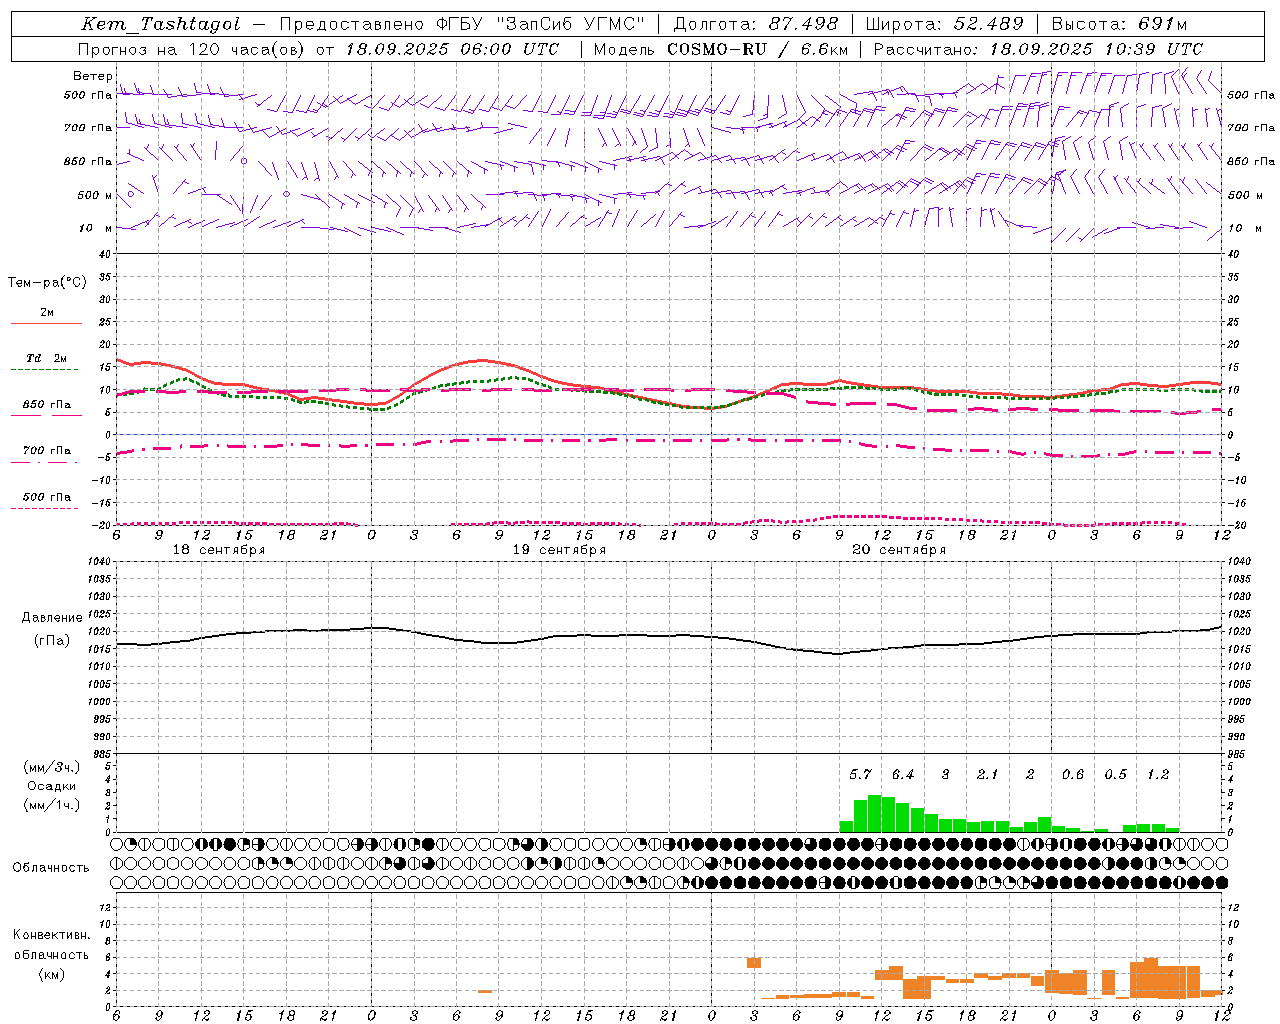This screenshot has height=1024, width=1280.
Task: Click the dashed green line sample under 'Td 2м'
Action: coord(46,370)
